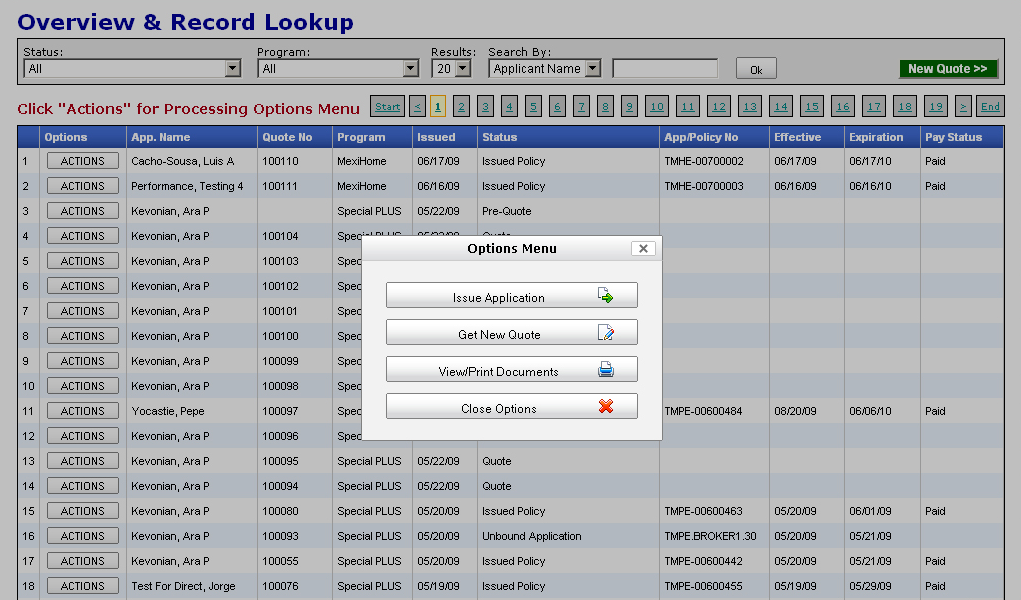Click the View/Print Documents printer icon

pyautogui.click(x=606, y=369)
